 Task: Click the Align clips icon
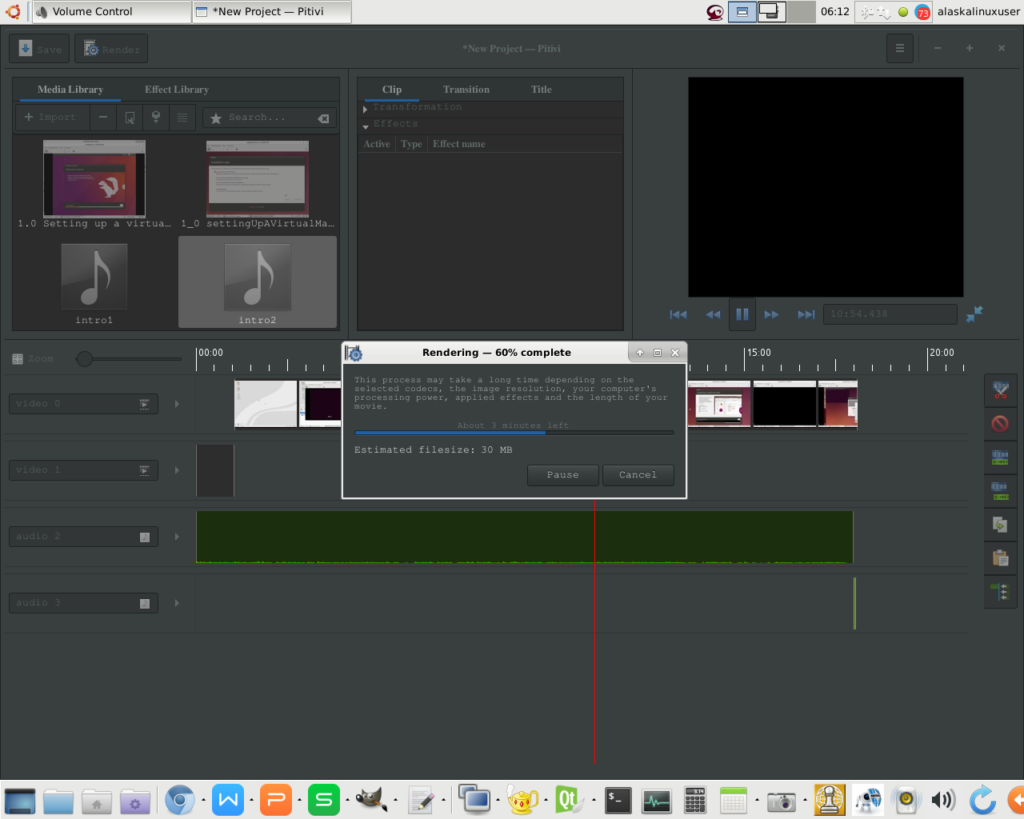pyautogui.click(x=999, y=592)
